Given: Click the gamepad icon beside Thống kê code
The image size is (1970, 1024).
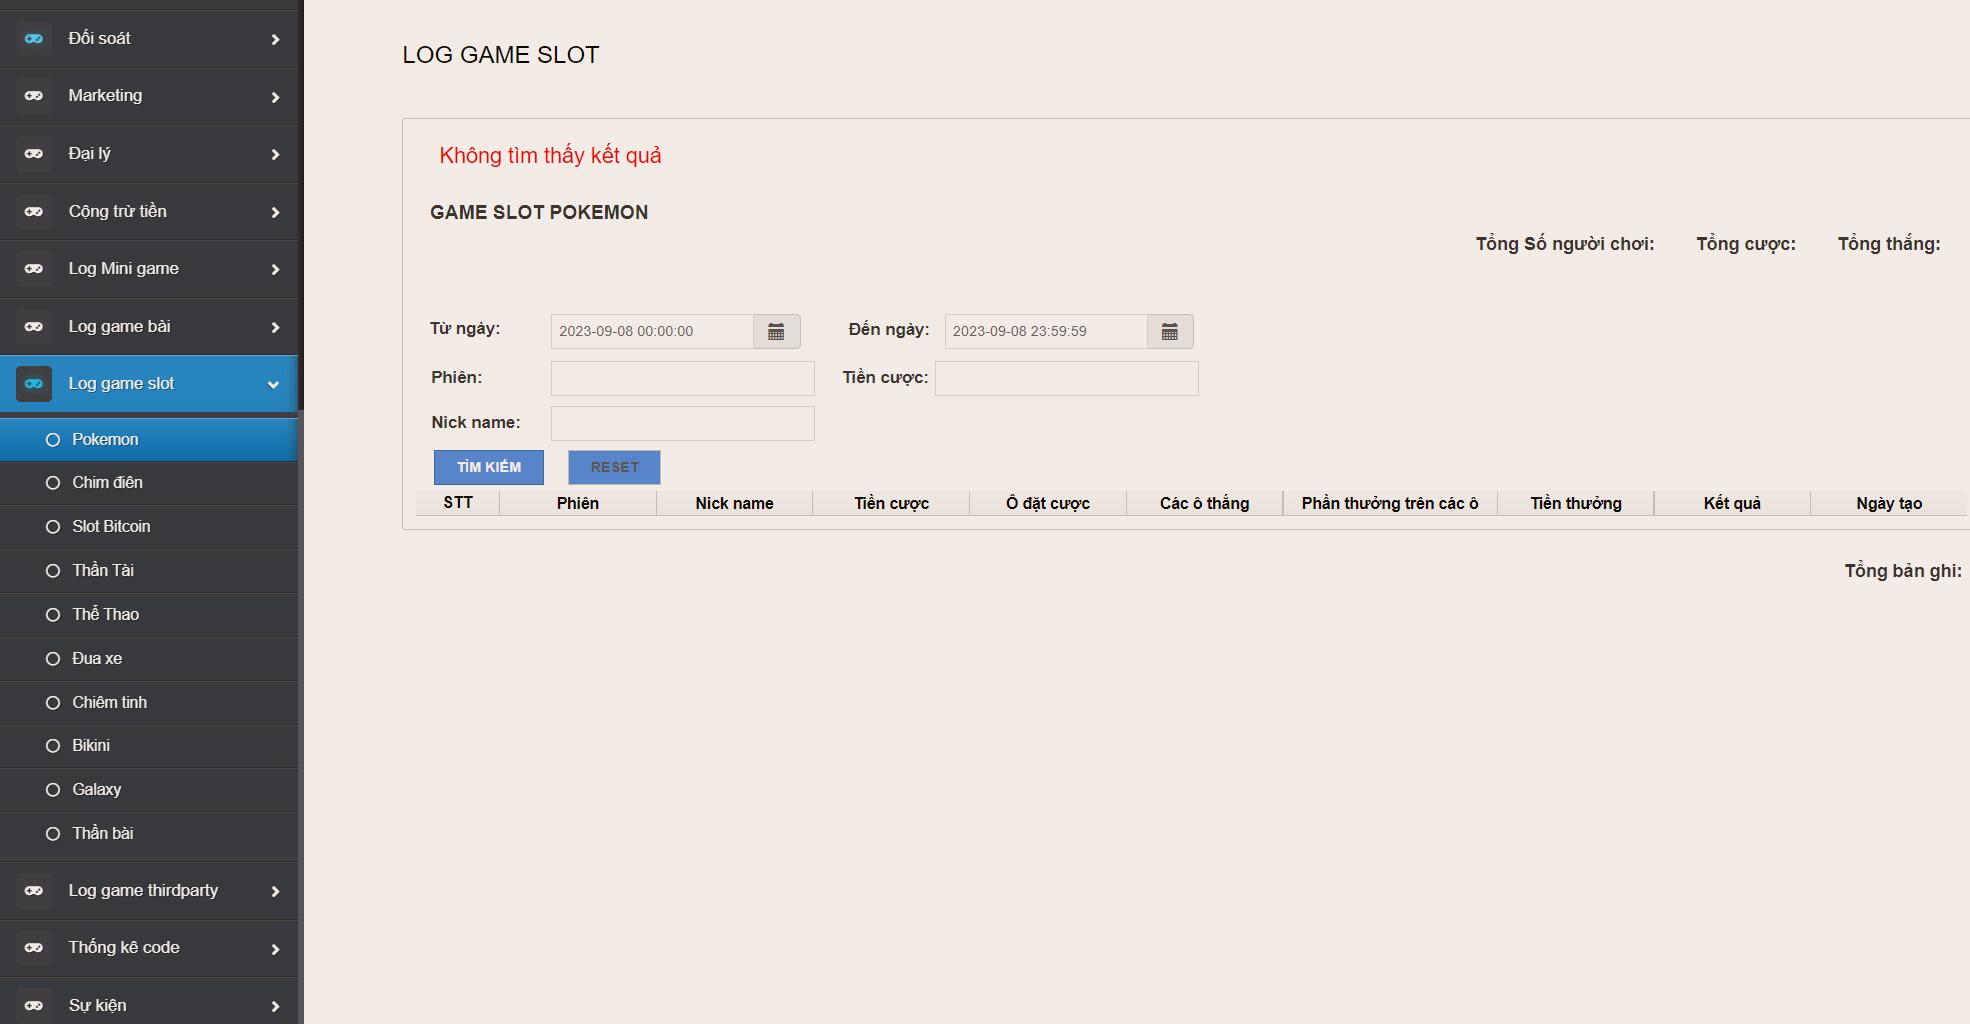Looking at the screenshot, I should point(34,948).
